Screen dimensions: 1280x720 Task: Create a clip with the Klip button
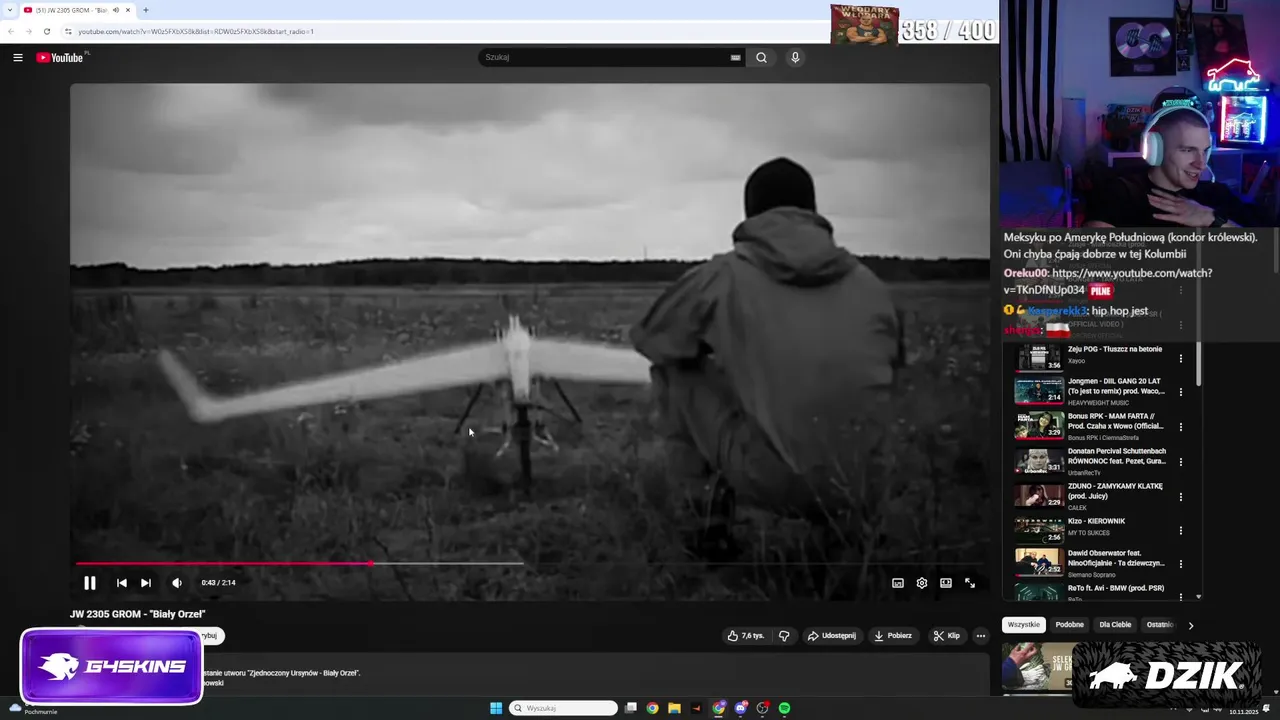946,636
